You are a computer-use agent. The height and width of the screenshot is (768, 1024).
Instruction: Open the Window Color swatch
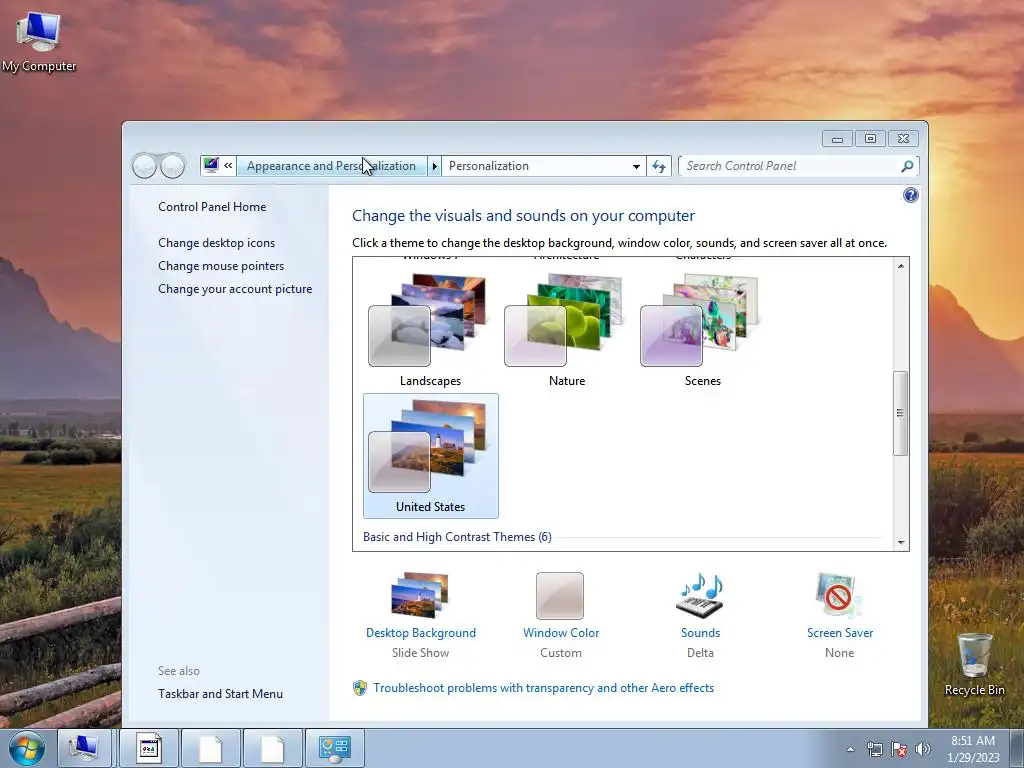(x=560, y=596)
